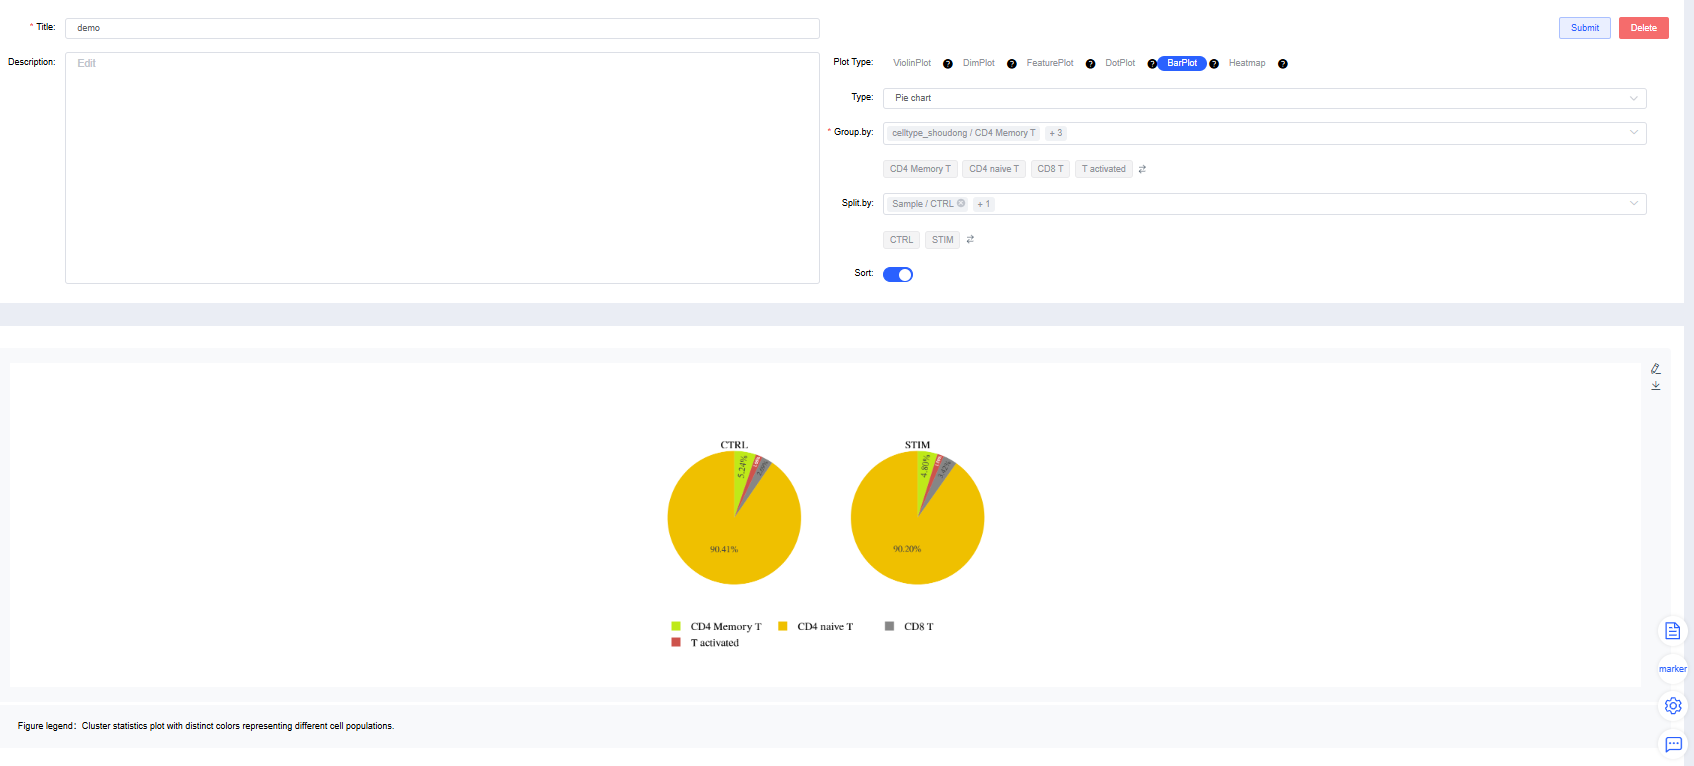Screen dimensions: 1694x766
Task: Open the Group.by dropdown
Action: point(1264,133)
